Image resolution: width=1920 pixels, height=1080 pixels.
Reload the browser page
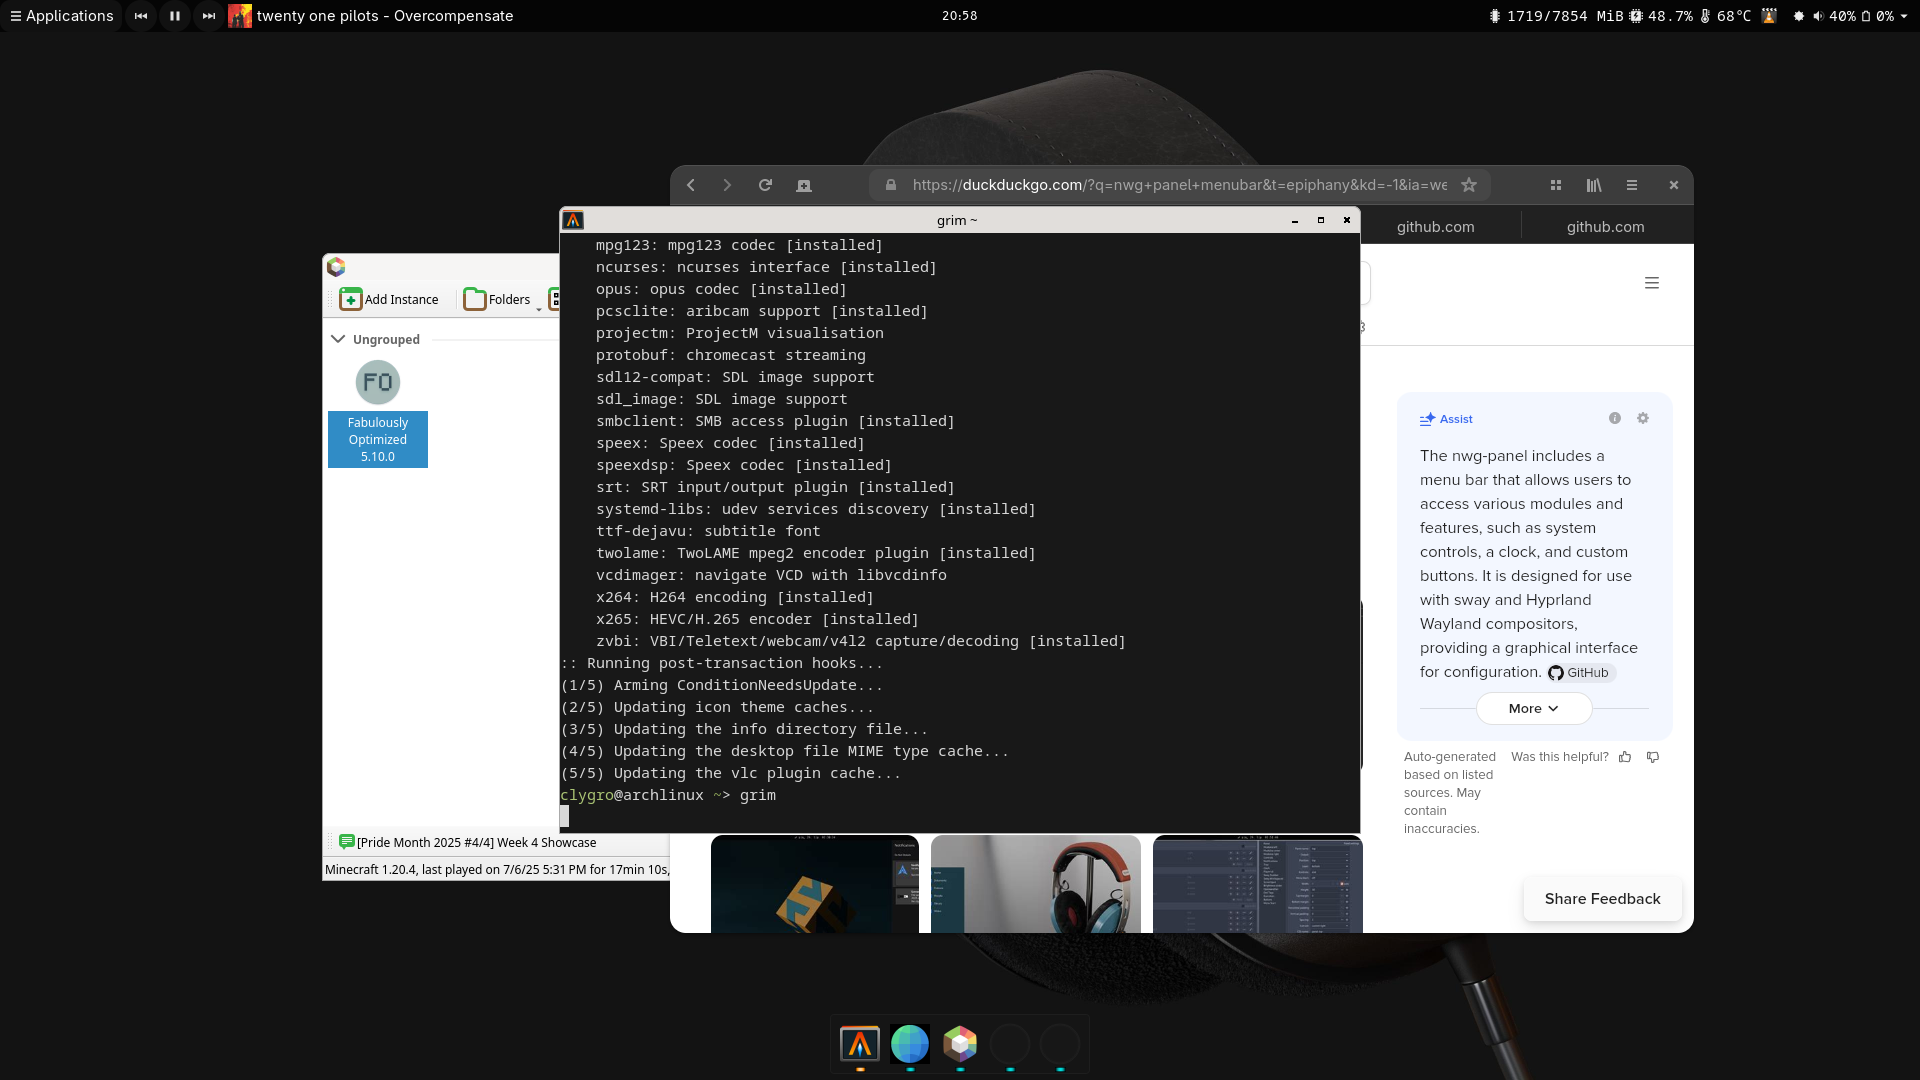point(765,185)
